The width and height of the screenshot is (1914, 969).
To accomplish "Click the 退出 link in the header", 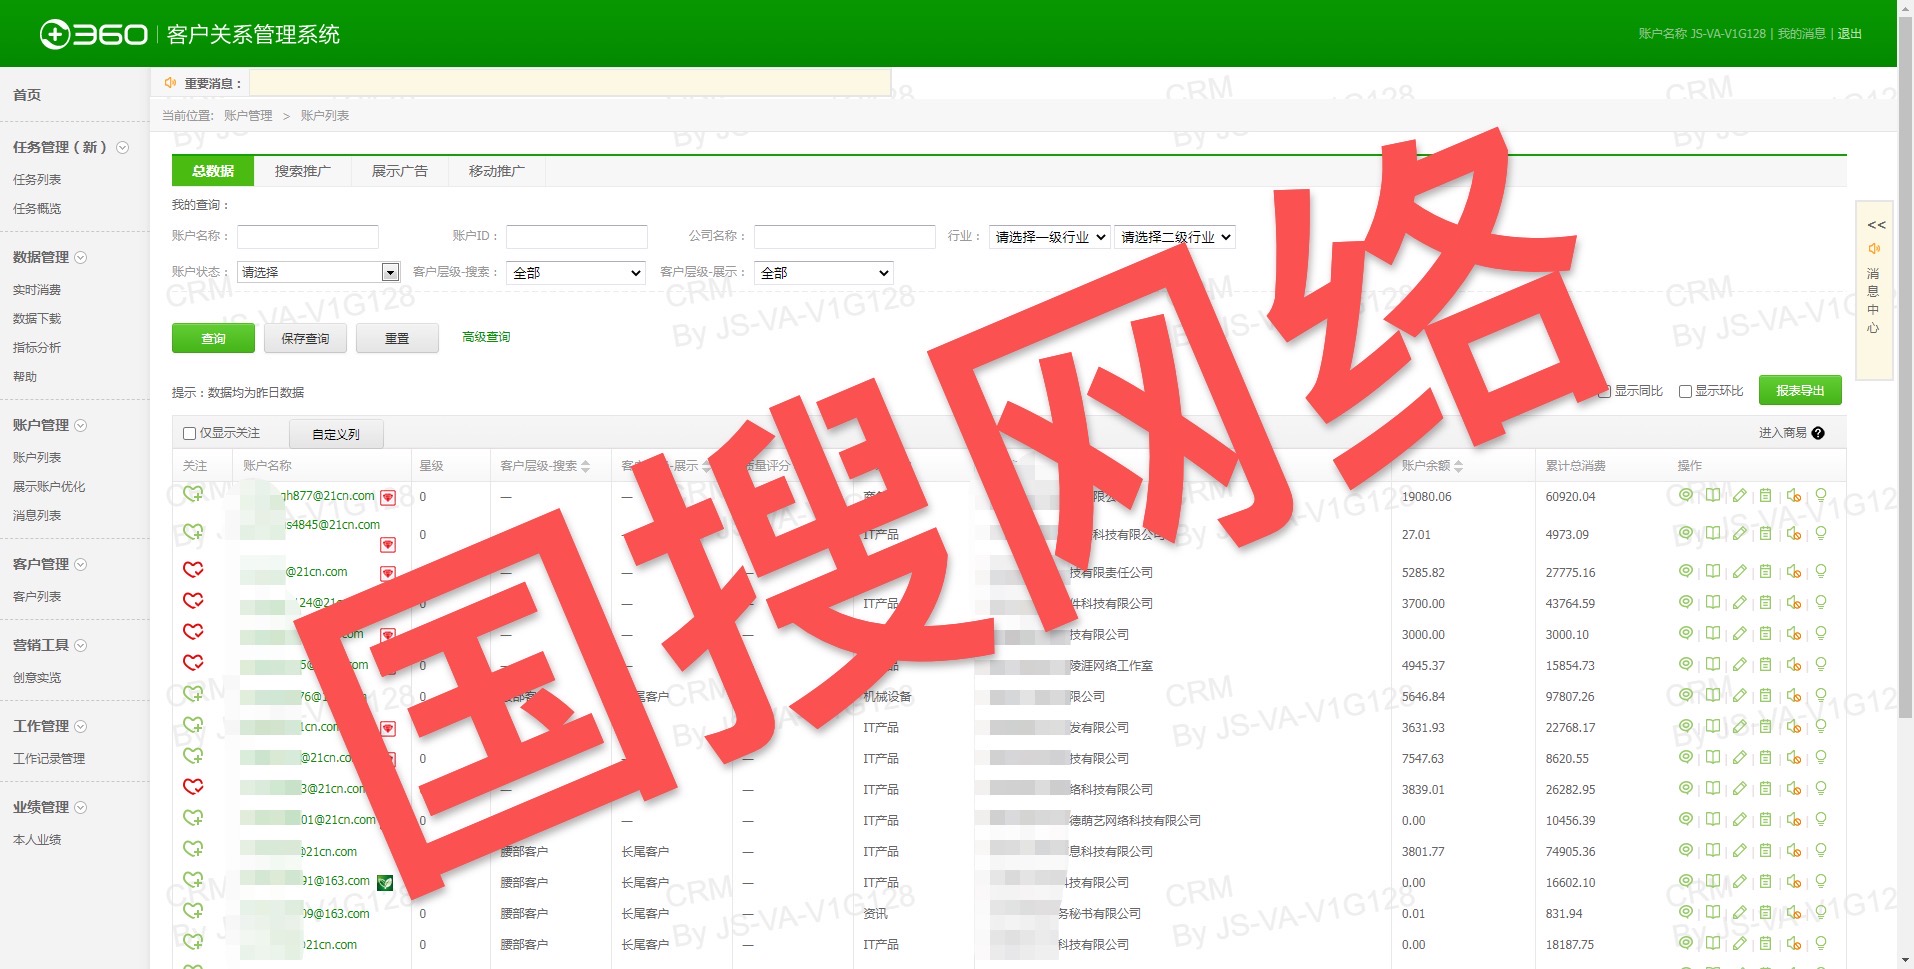I will point(1850,34).
